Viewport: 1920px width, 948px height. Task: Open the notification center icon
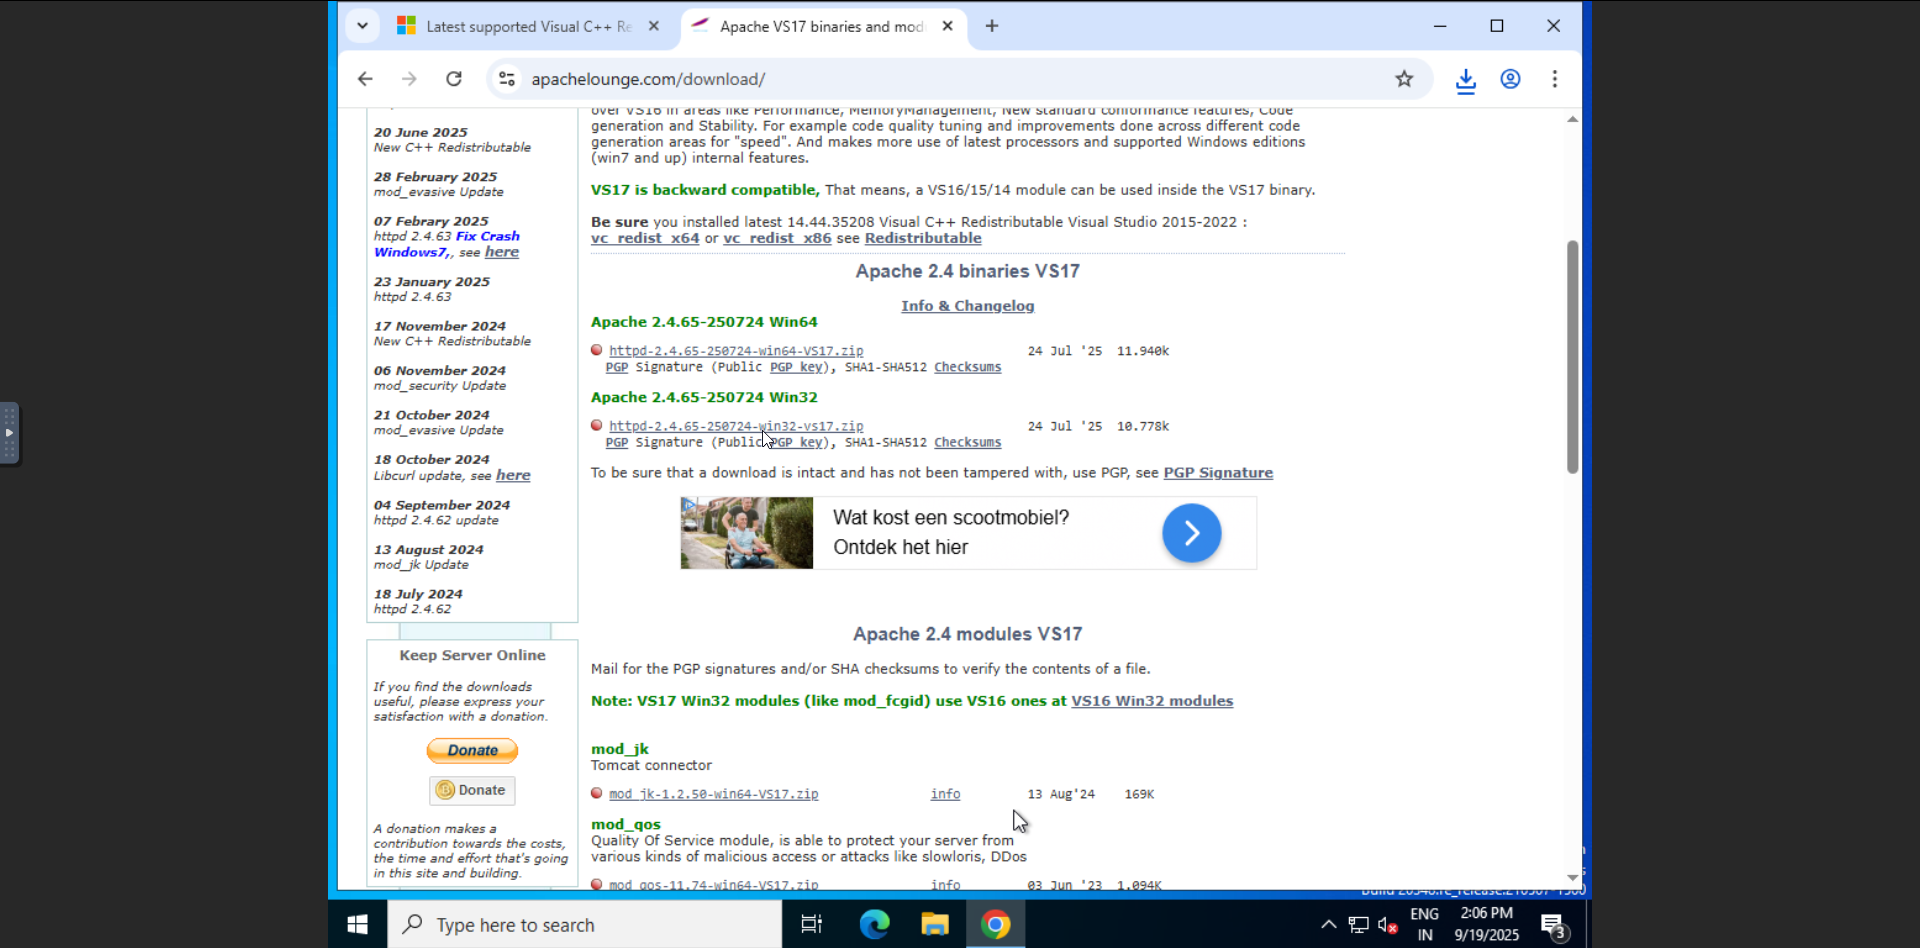(1553, 926)
